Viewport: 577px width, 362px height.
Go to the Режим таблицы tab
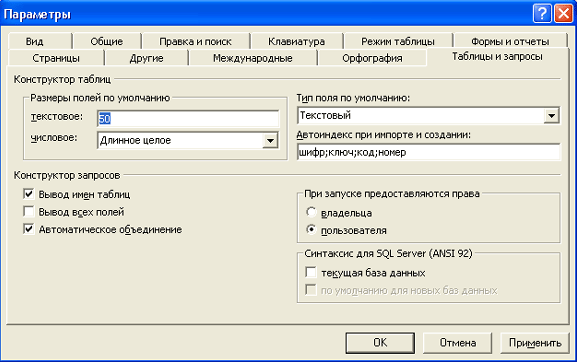[398, 41]
